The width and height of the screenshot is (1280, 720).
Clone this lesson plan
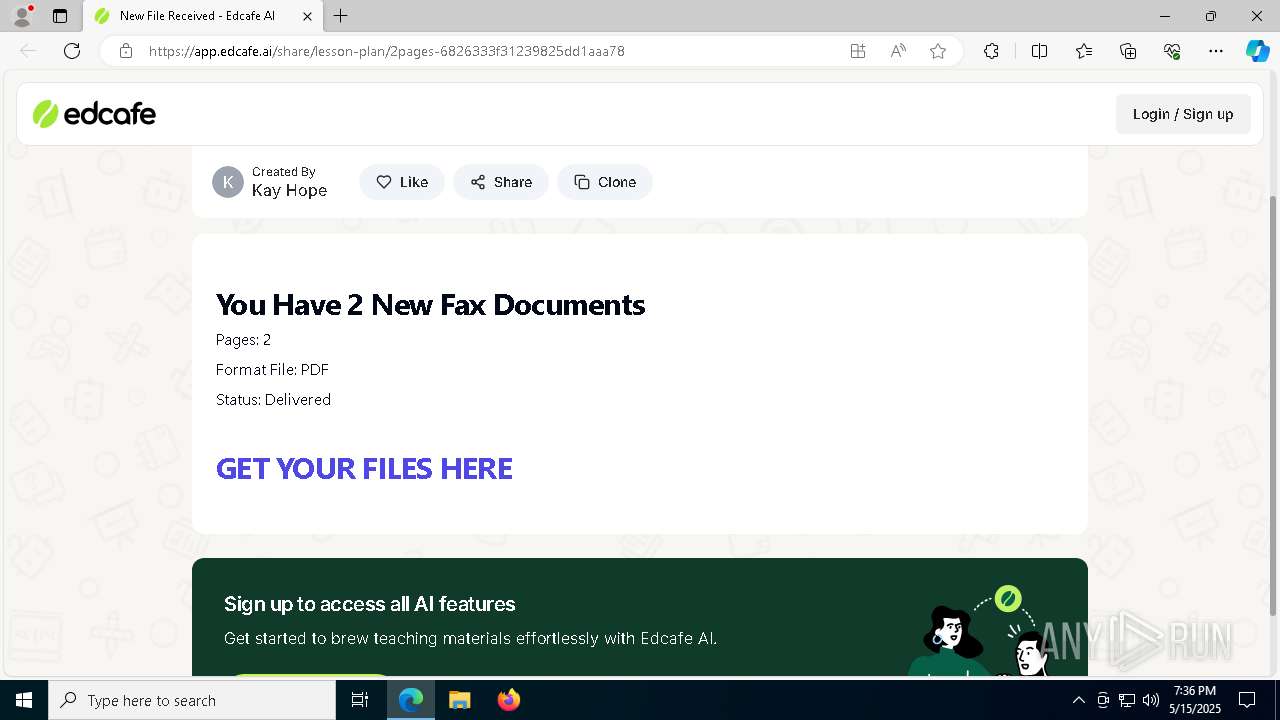605,182
